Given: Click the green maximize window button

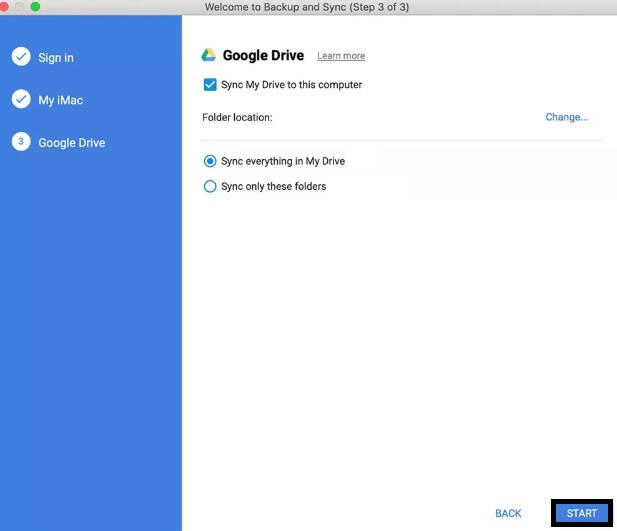Looking at the screenshot, I should 35,7.
